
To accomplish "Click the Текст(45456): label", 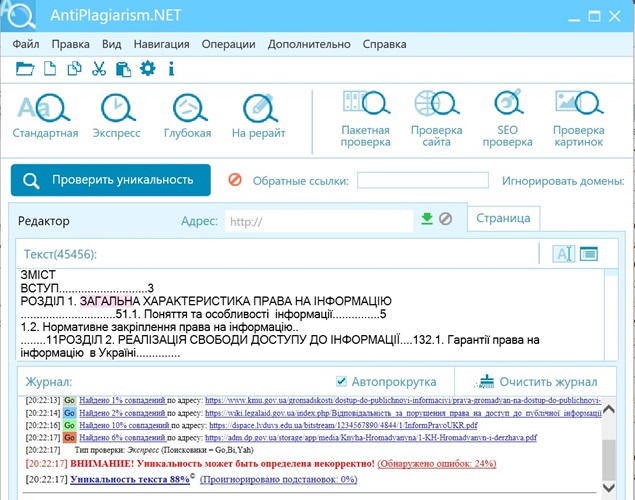I will click(60, 254).
